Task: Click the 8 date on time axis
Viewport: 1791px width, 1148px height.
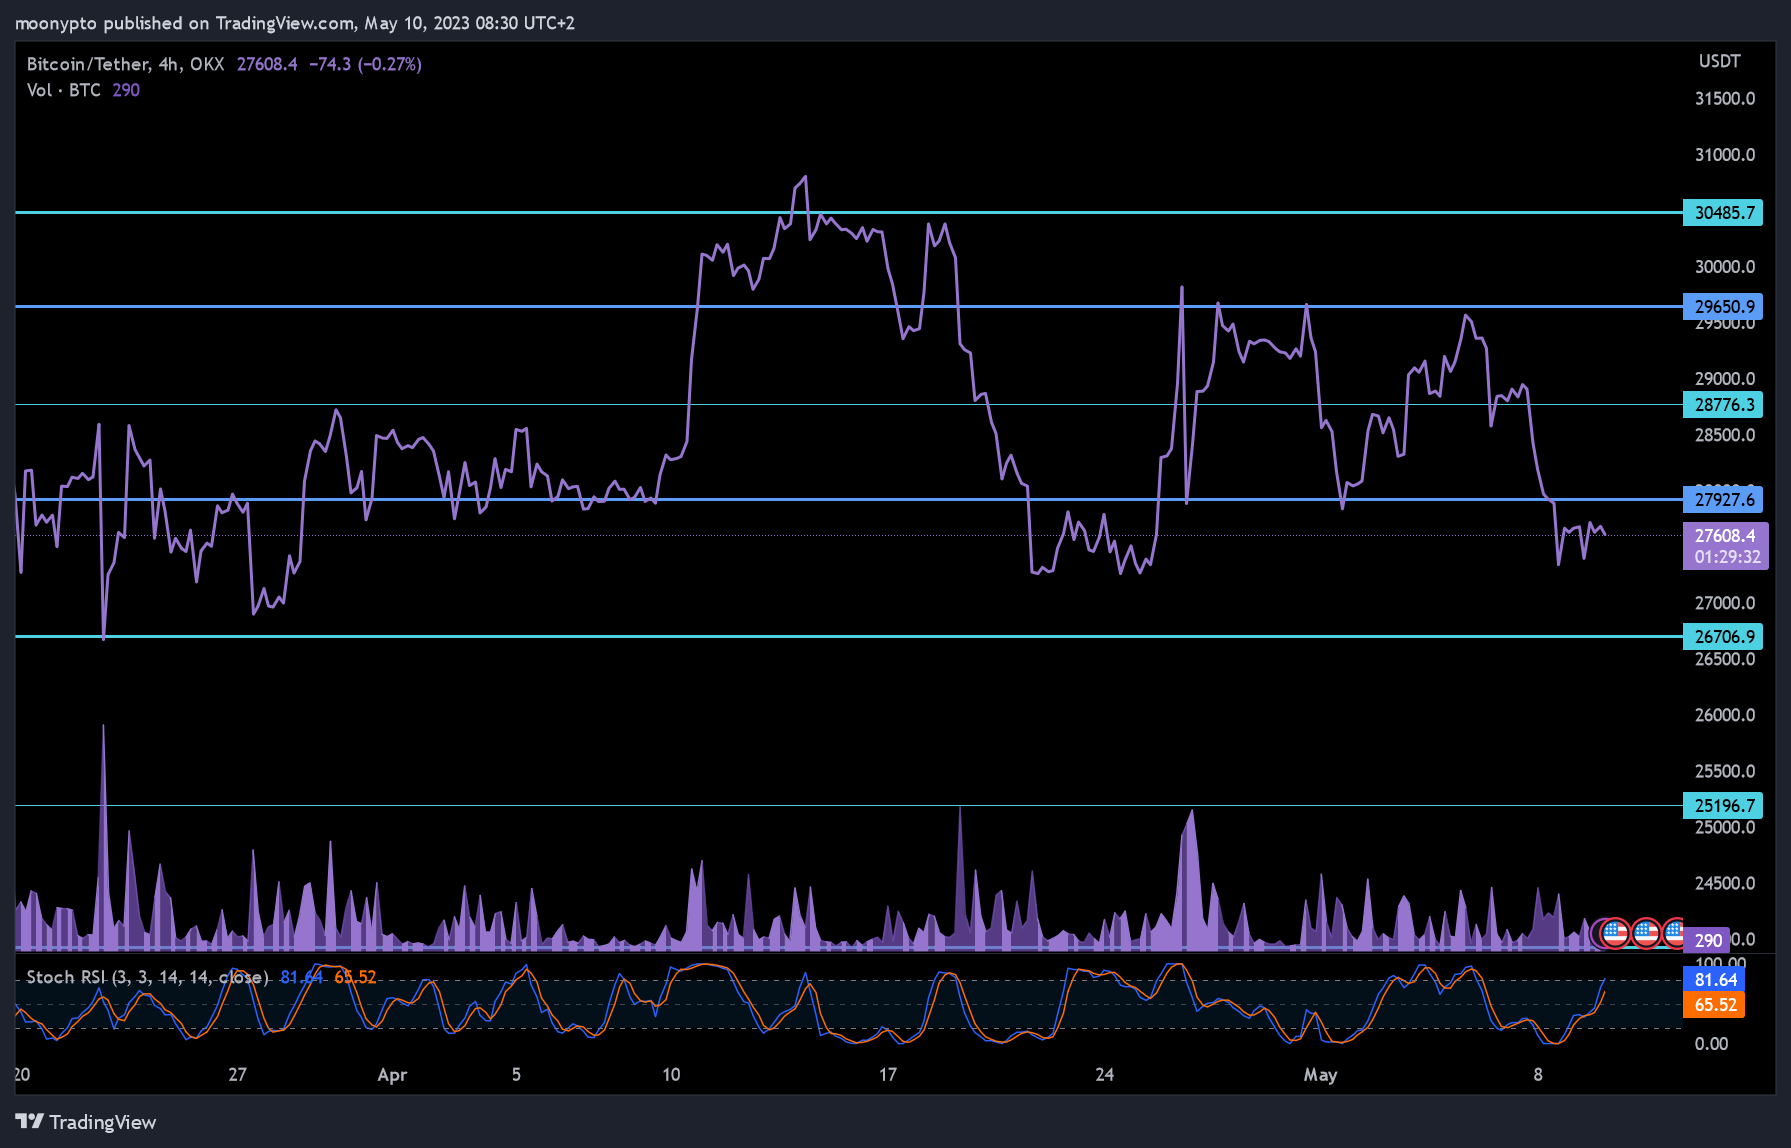Action: (1538, 1075)
